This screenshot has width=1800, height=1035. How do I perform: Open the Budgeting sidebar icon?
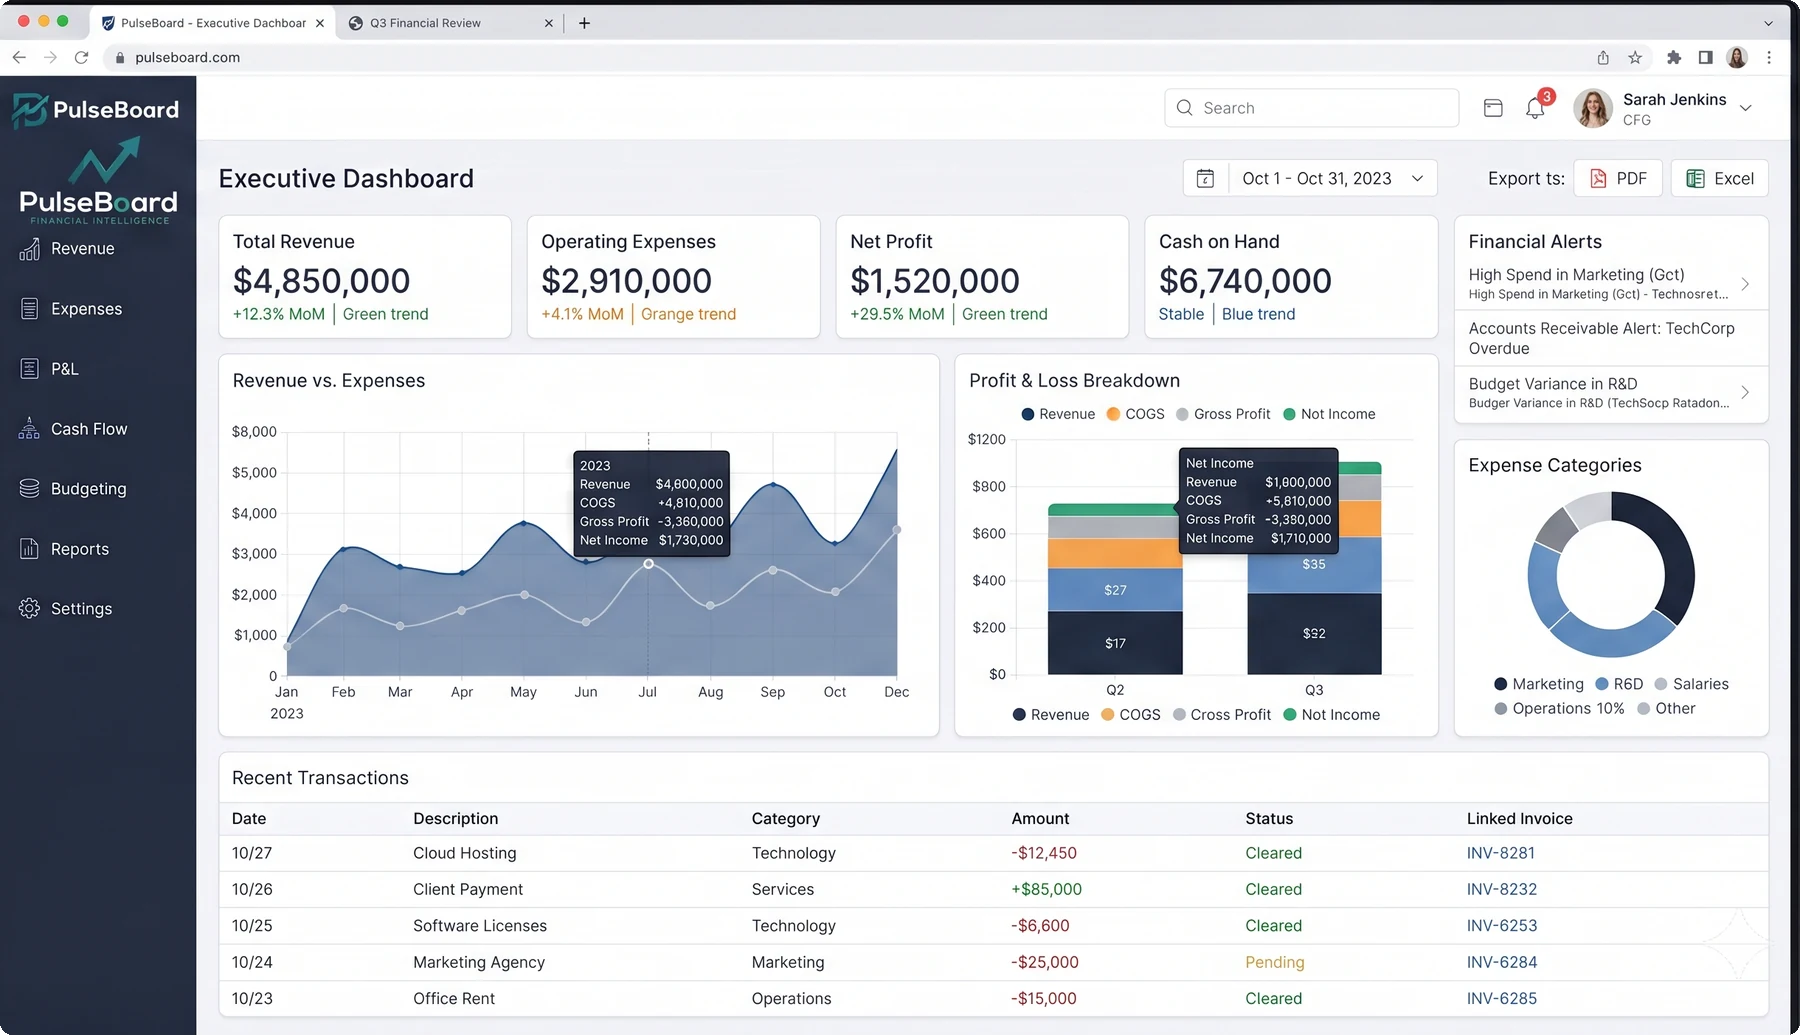[30, 489]
